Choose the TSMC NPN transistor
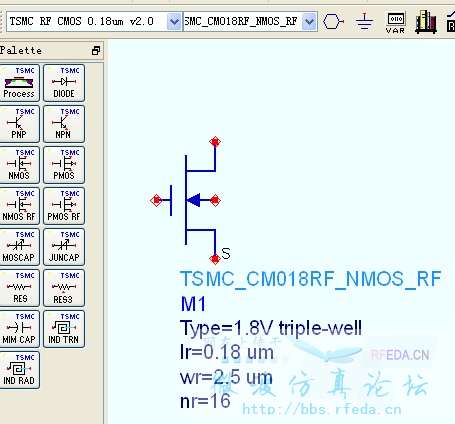The width and height of the screenshot is (455, 424). point(64,124)
